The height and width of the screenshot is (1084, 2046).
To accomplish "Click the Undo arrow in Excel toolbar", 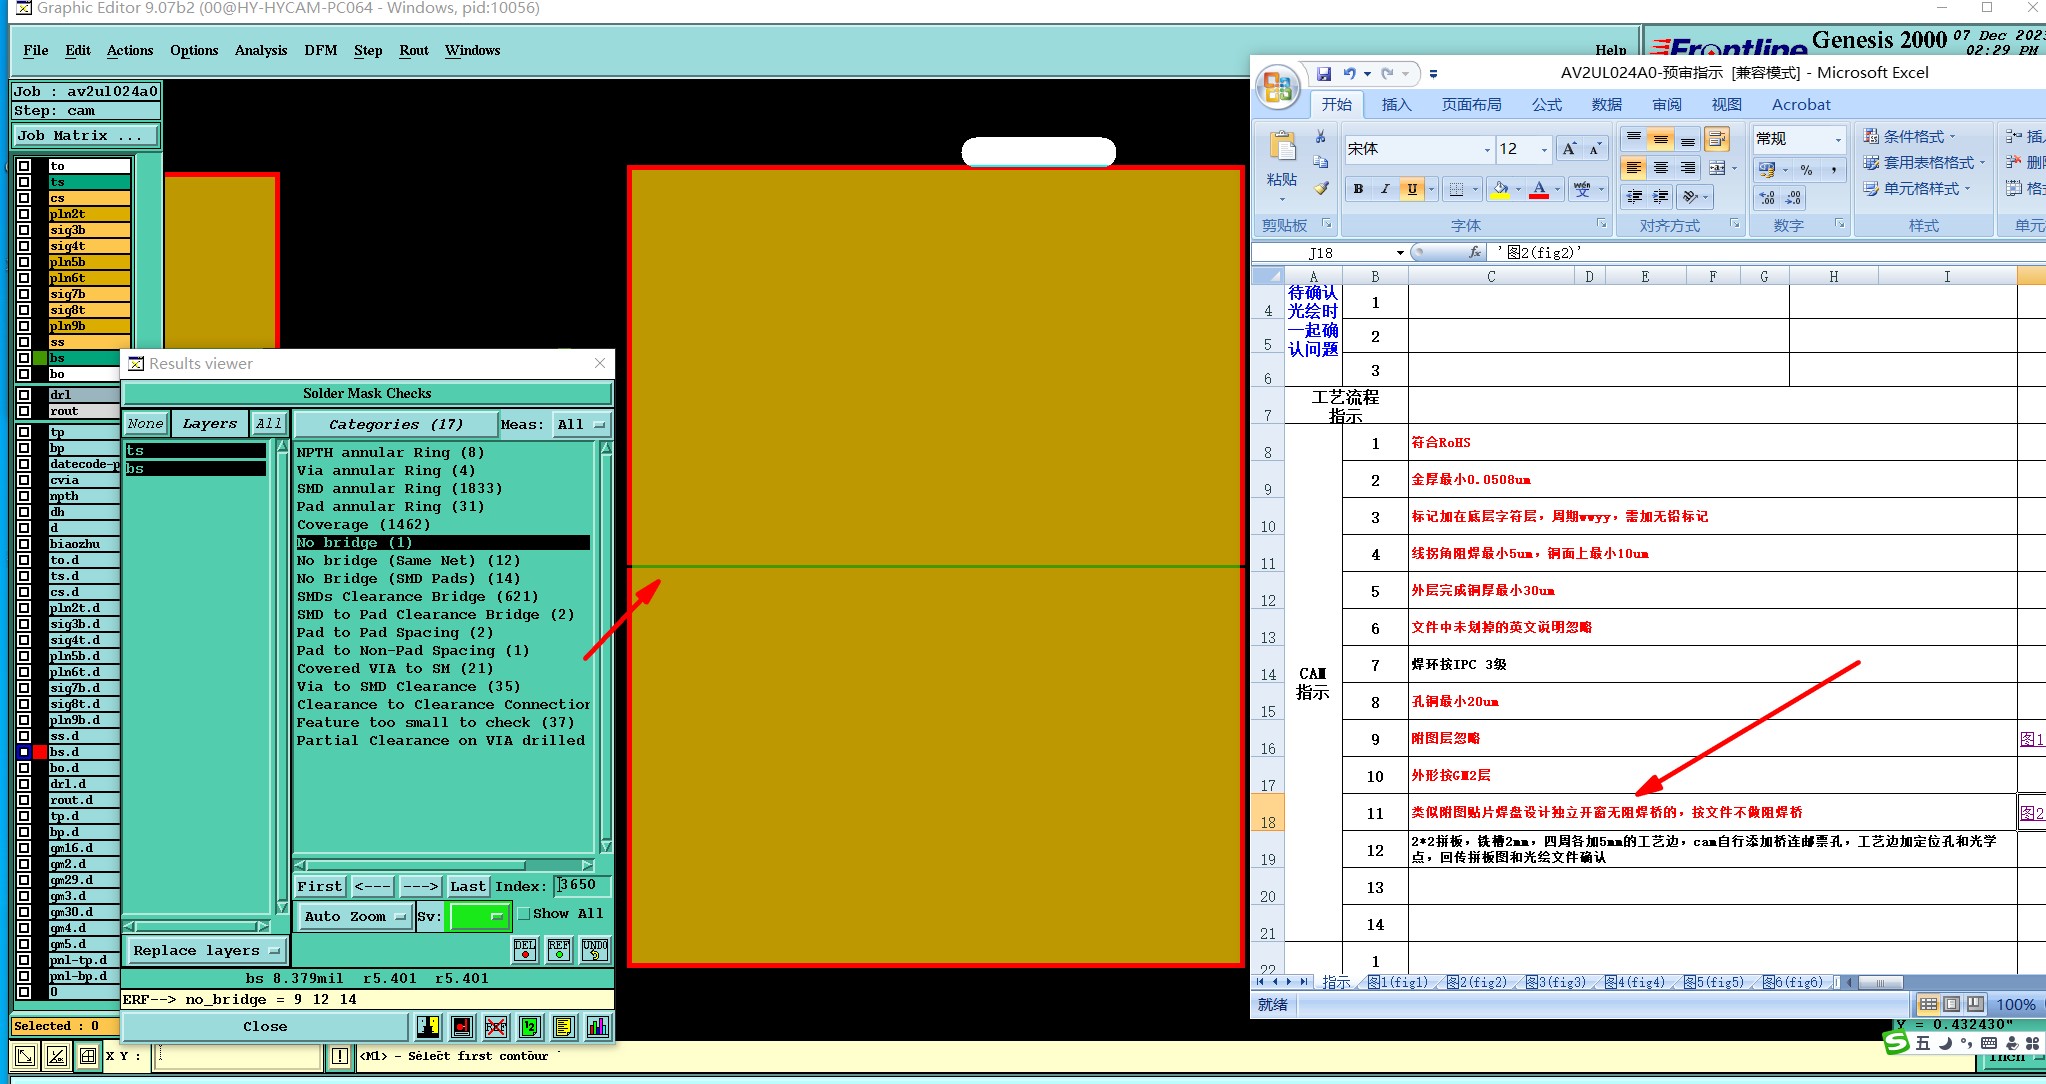I will coord(1350,73).
